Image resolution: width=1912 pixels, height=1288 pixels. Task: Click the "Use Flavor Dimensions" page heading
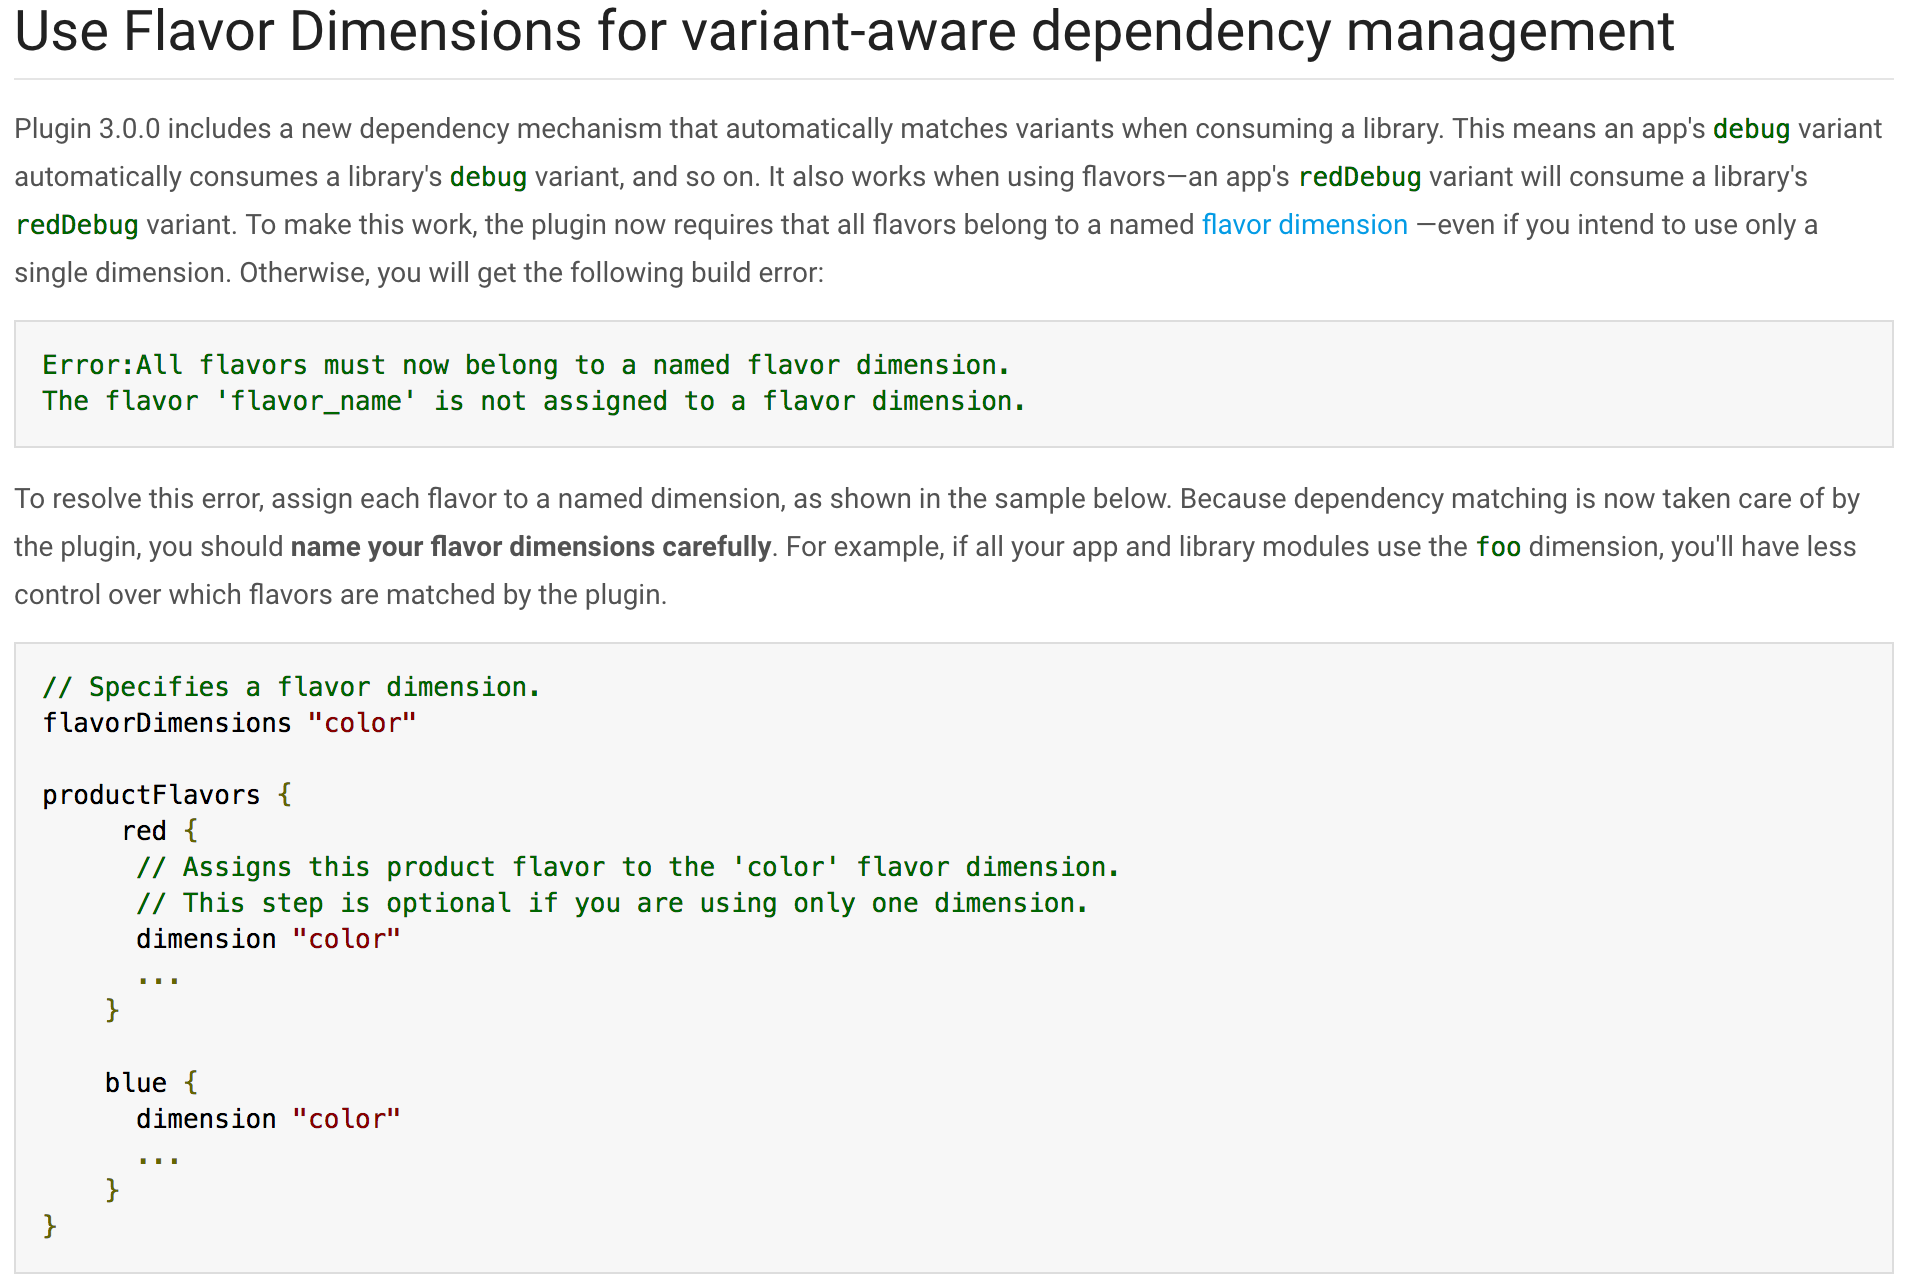[843, 32]
